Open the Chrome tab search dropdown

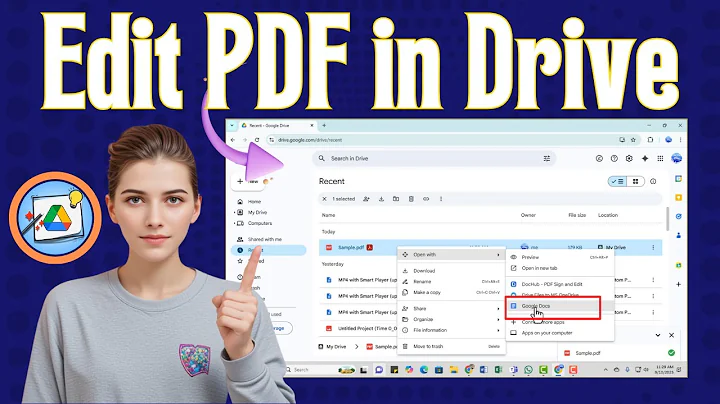(x=232, y=125)
